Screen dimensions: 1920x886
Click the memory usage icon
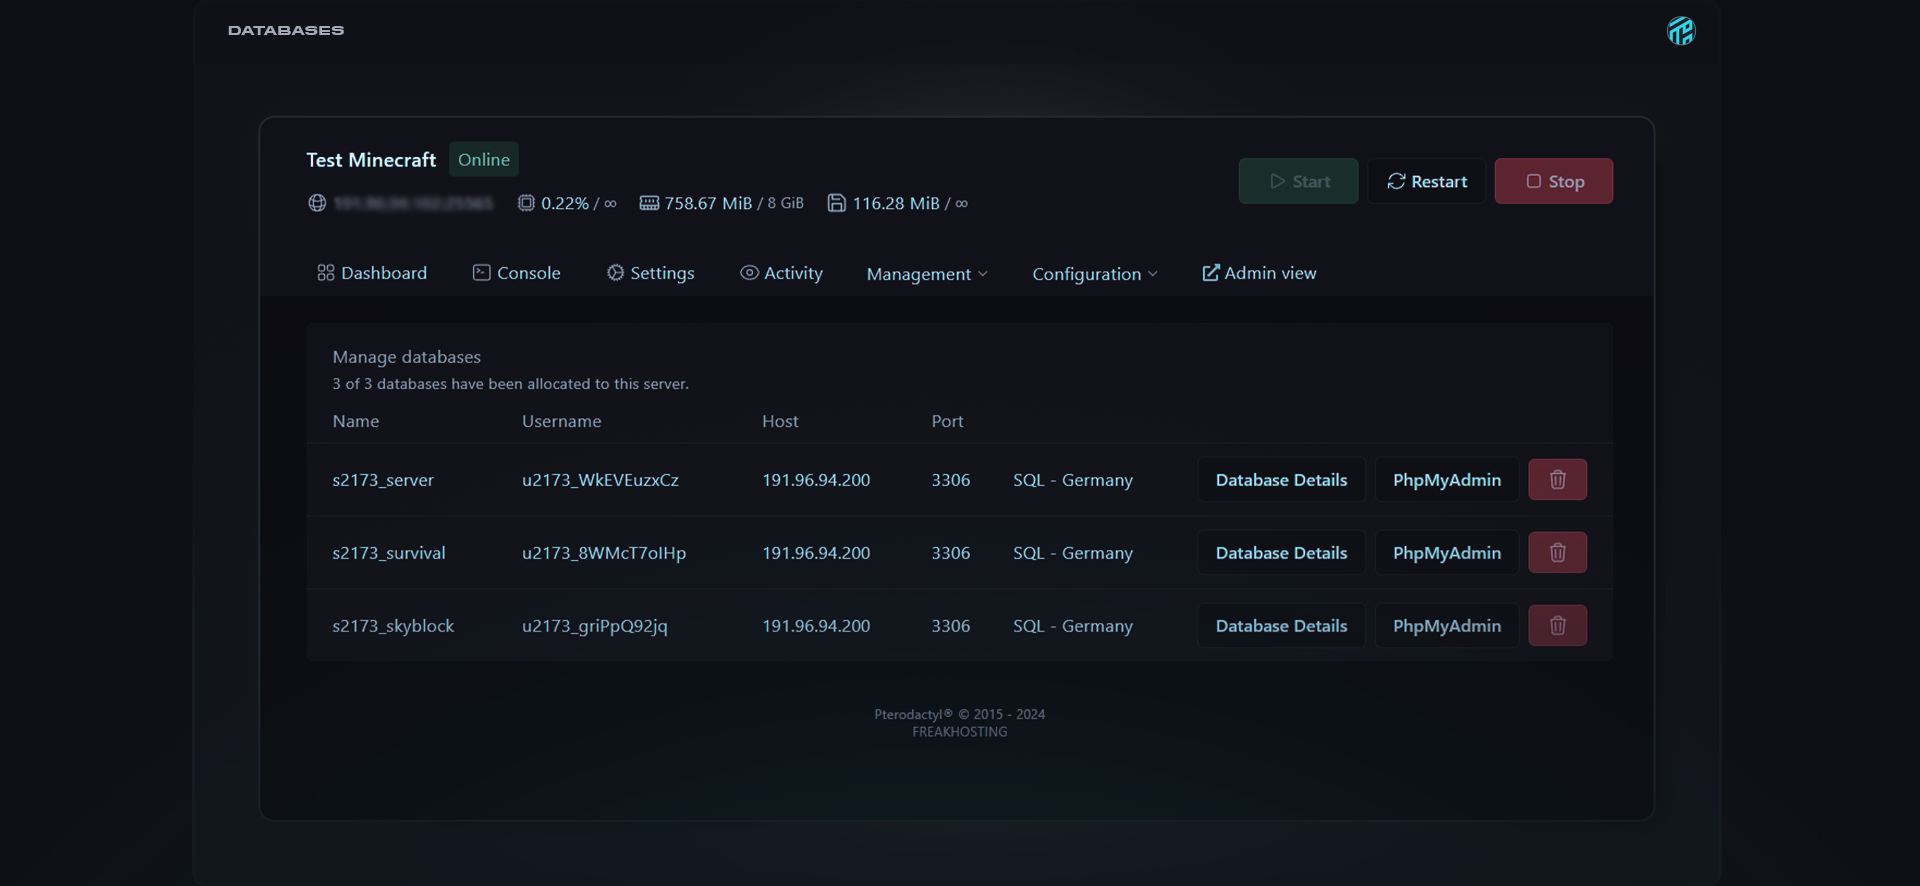[x=649, y=203]
